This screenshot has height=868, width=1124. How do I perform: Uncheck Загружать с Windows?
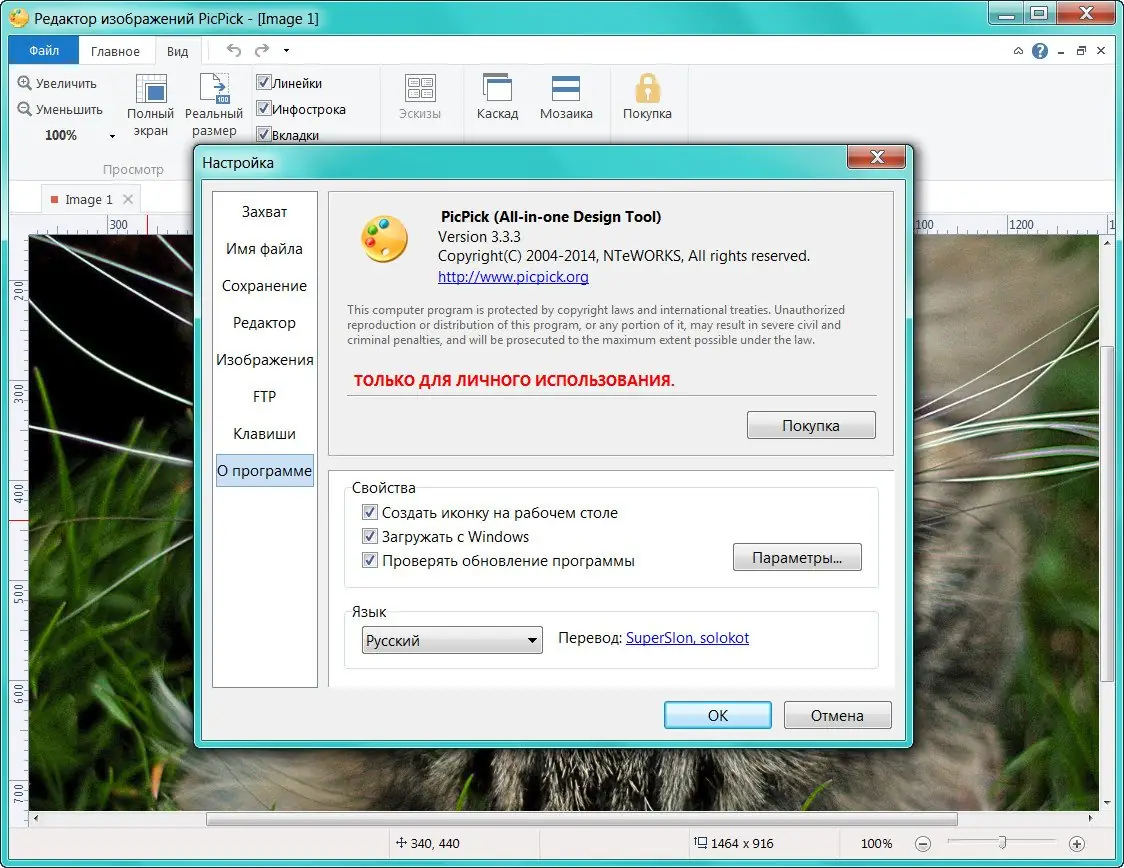[370, 536]
